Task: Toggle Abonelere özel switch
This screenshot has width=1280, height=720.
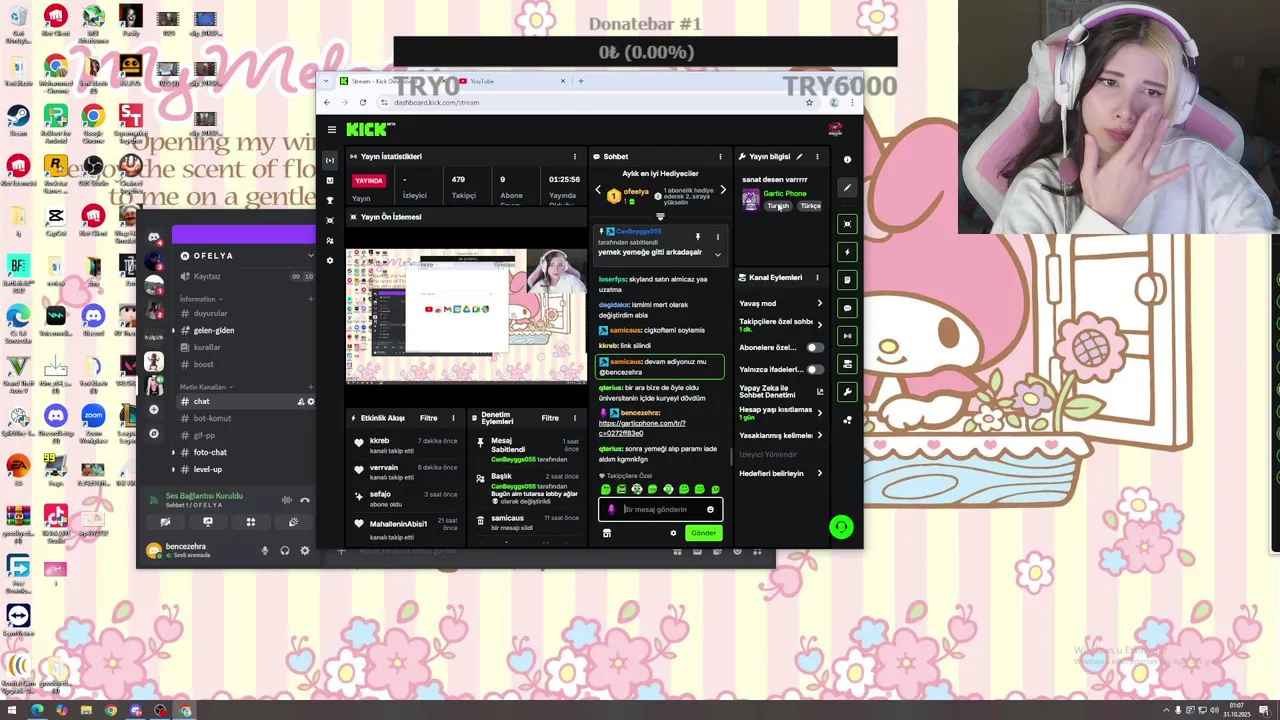Action: [815, 348]
